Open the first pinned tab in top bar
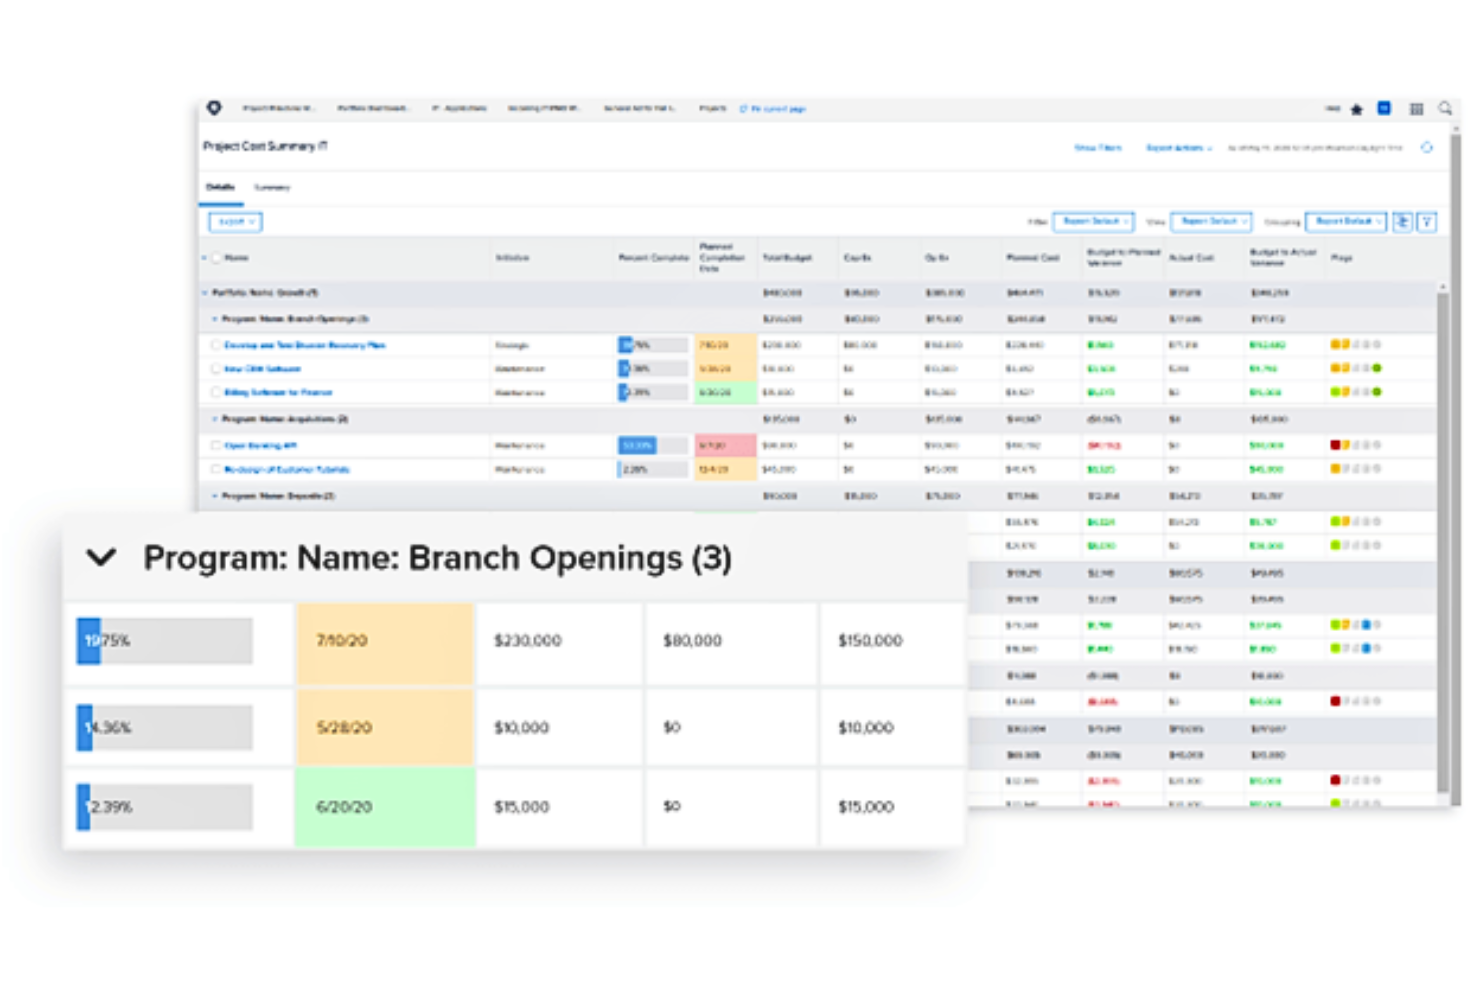This screenshot has width=1480, height=987. click(x=278, y=108)
